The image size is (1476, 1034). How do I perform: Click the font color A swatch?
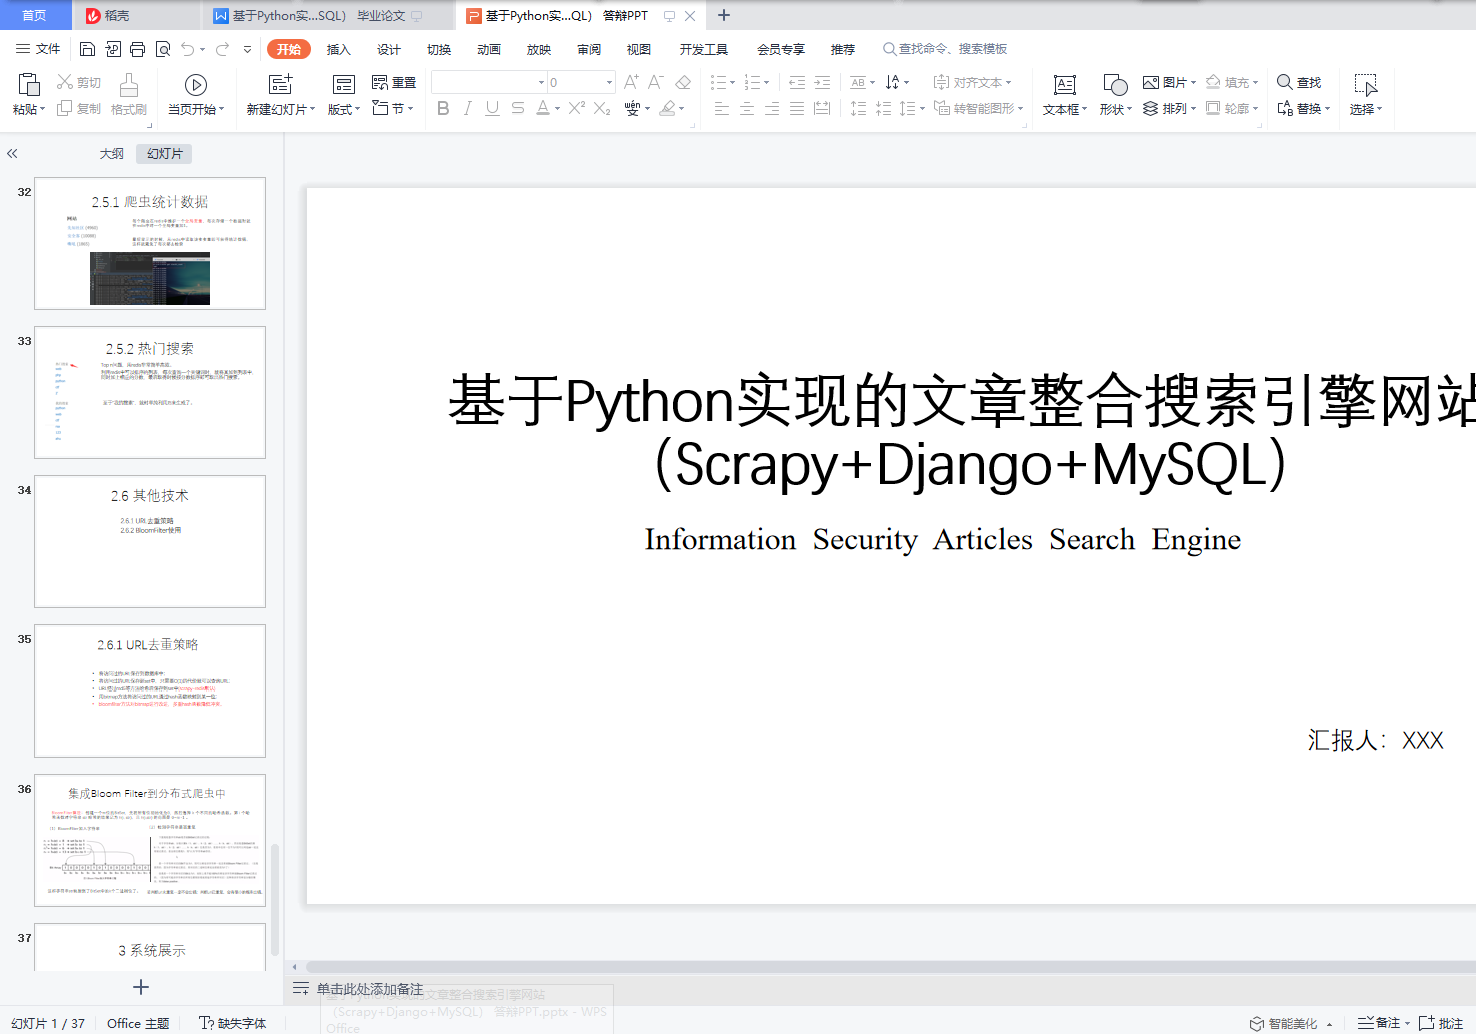542,108
